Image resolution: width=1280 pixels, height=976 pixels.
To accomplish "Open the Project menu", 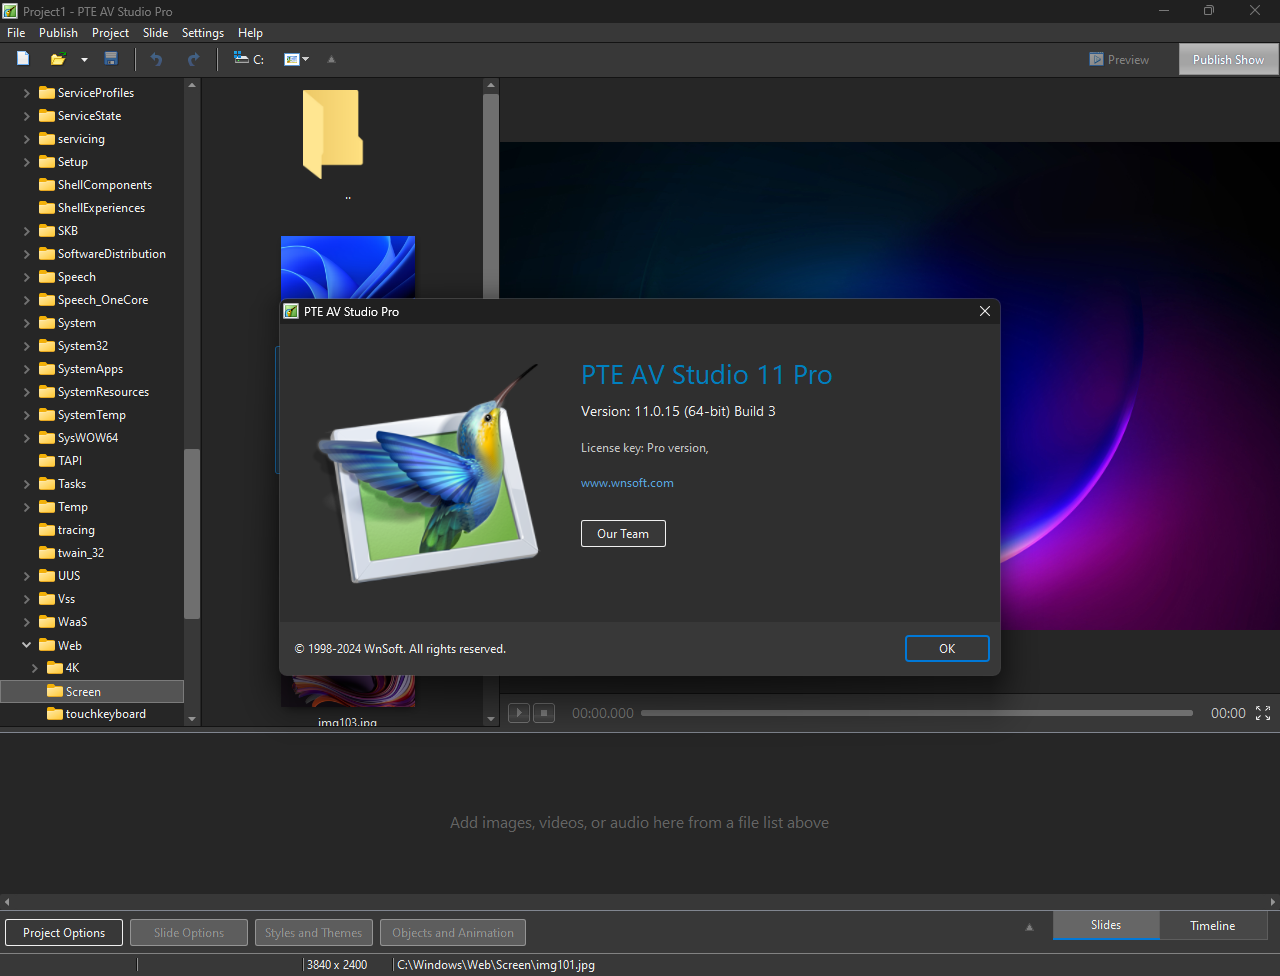I will (110, 33).
